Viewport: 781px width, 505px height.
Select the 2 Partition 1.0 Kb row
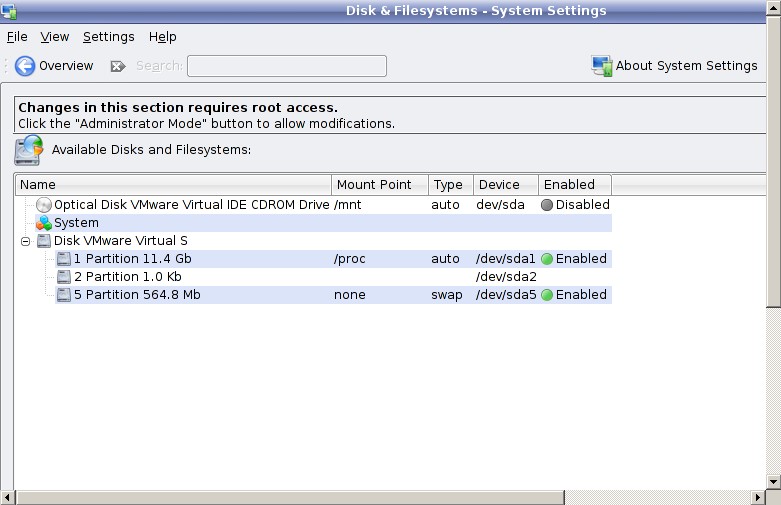[128, 277]
